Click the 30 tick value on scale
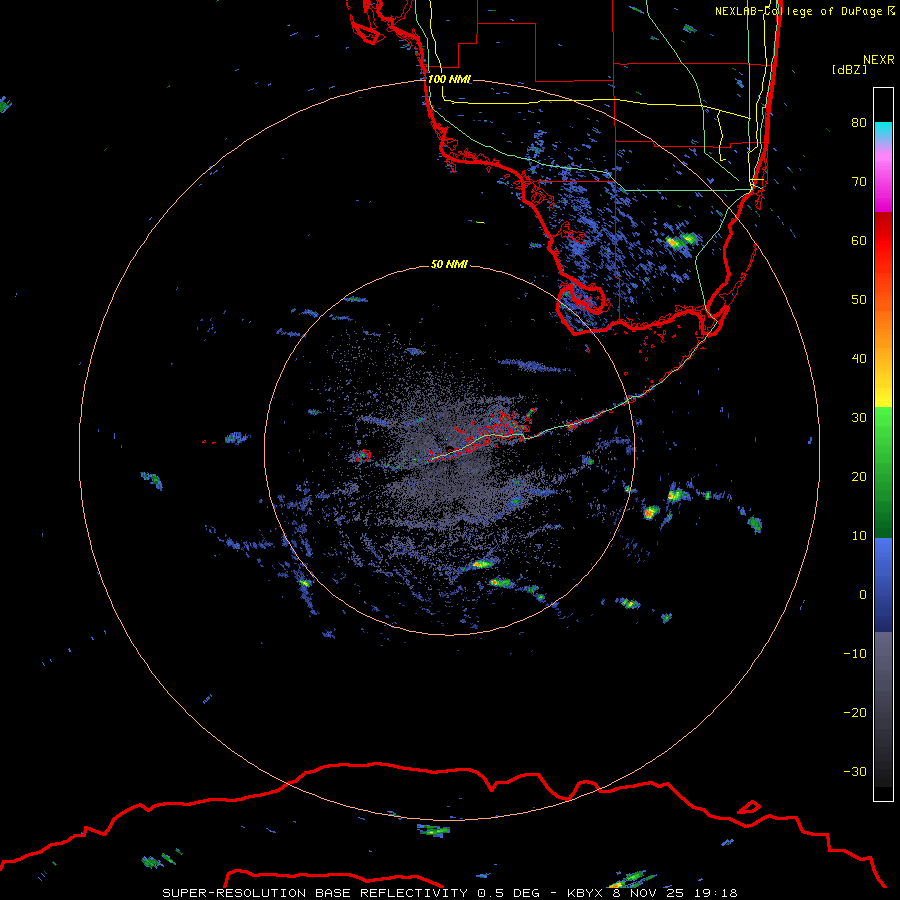The image size is (900, 900). pos(859,417)
